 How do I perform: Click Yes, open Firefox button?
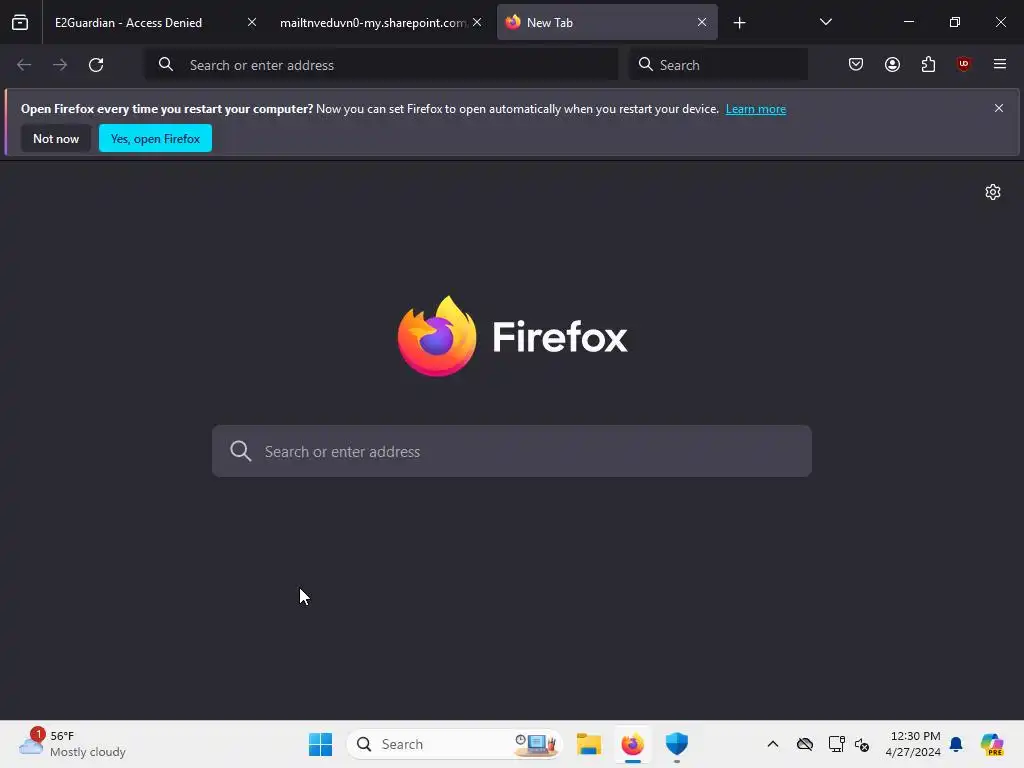155,138
